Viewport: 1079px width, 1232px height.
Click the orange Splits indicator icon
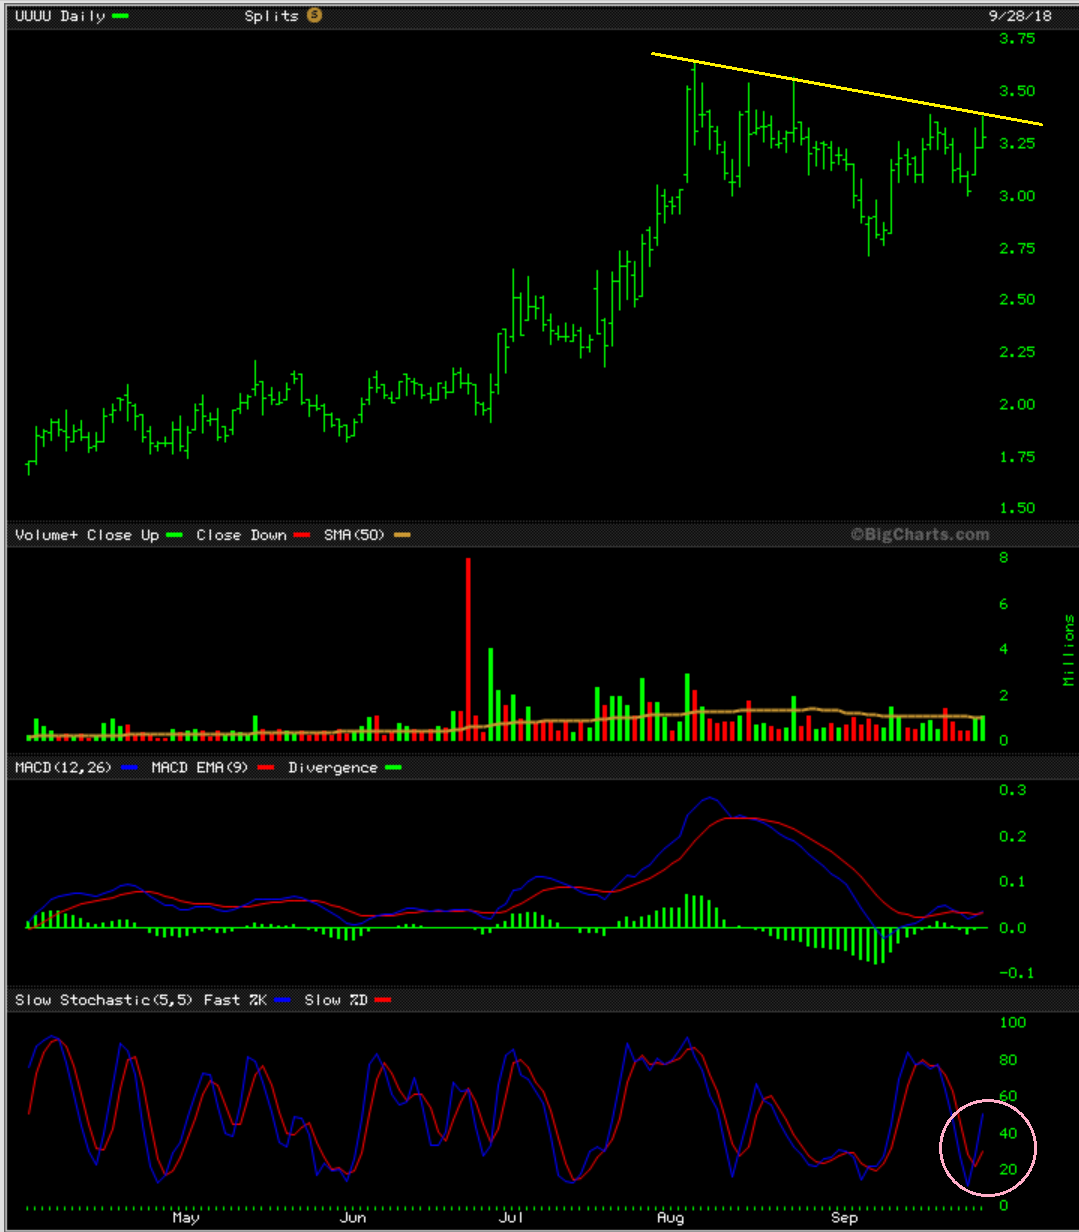tap(314, 15)
